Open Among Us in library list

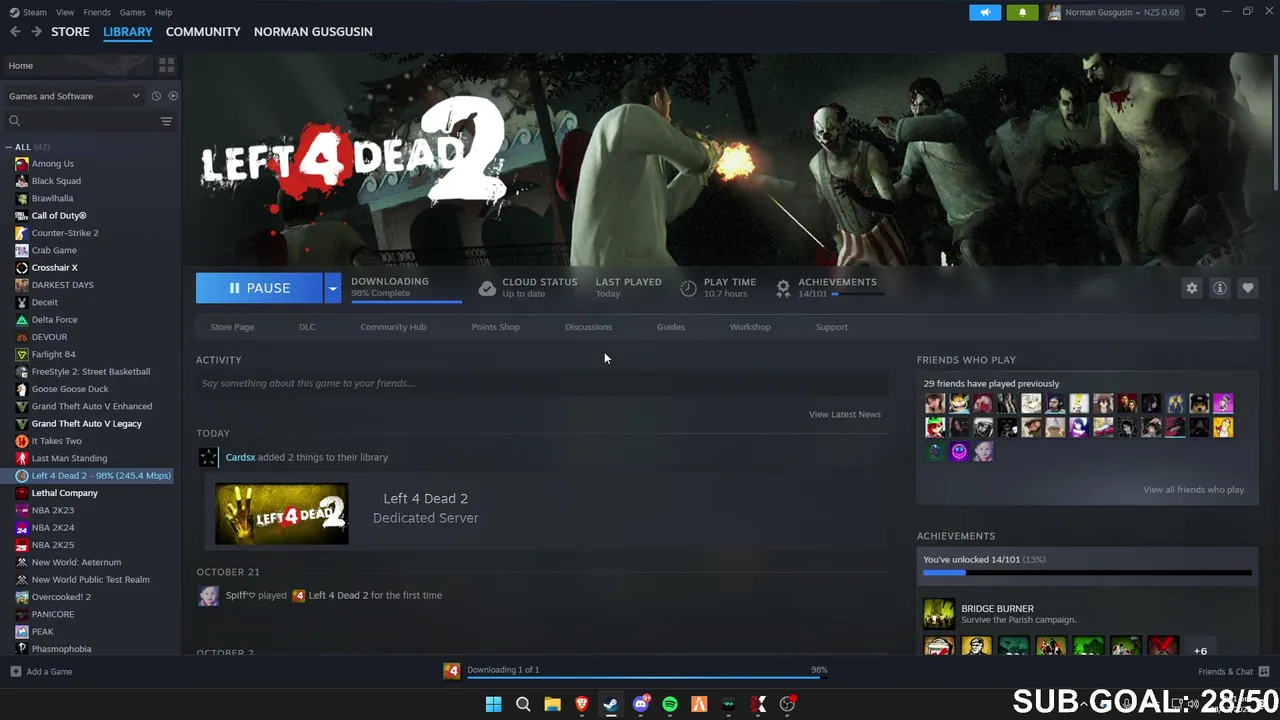52,163
